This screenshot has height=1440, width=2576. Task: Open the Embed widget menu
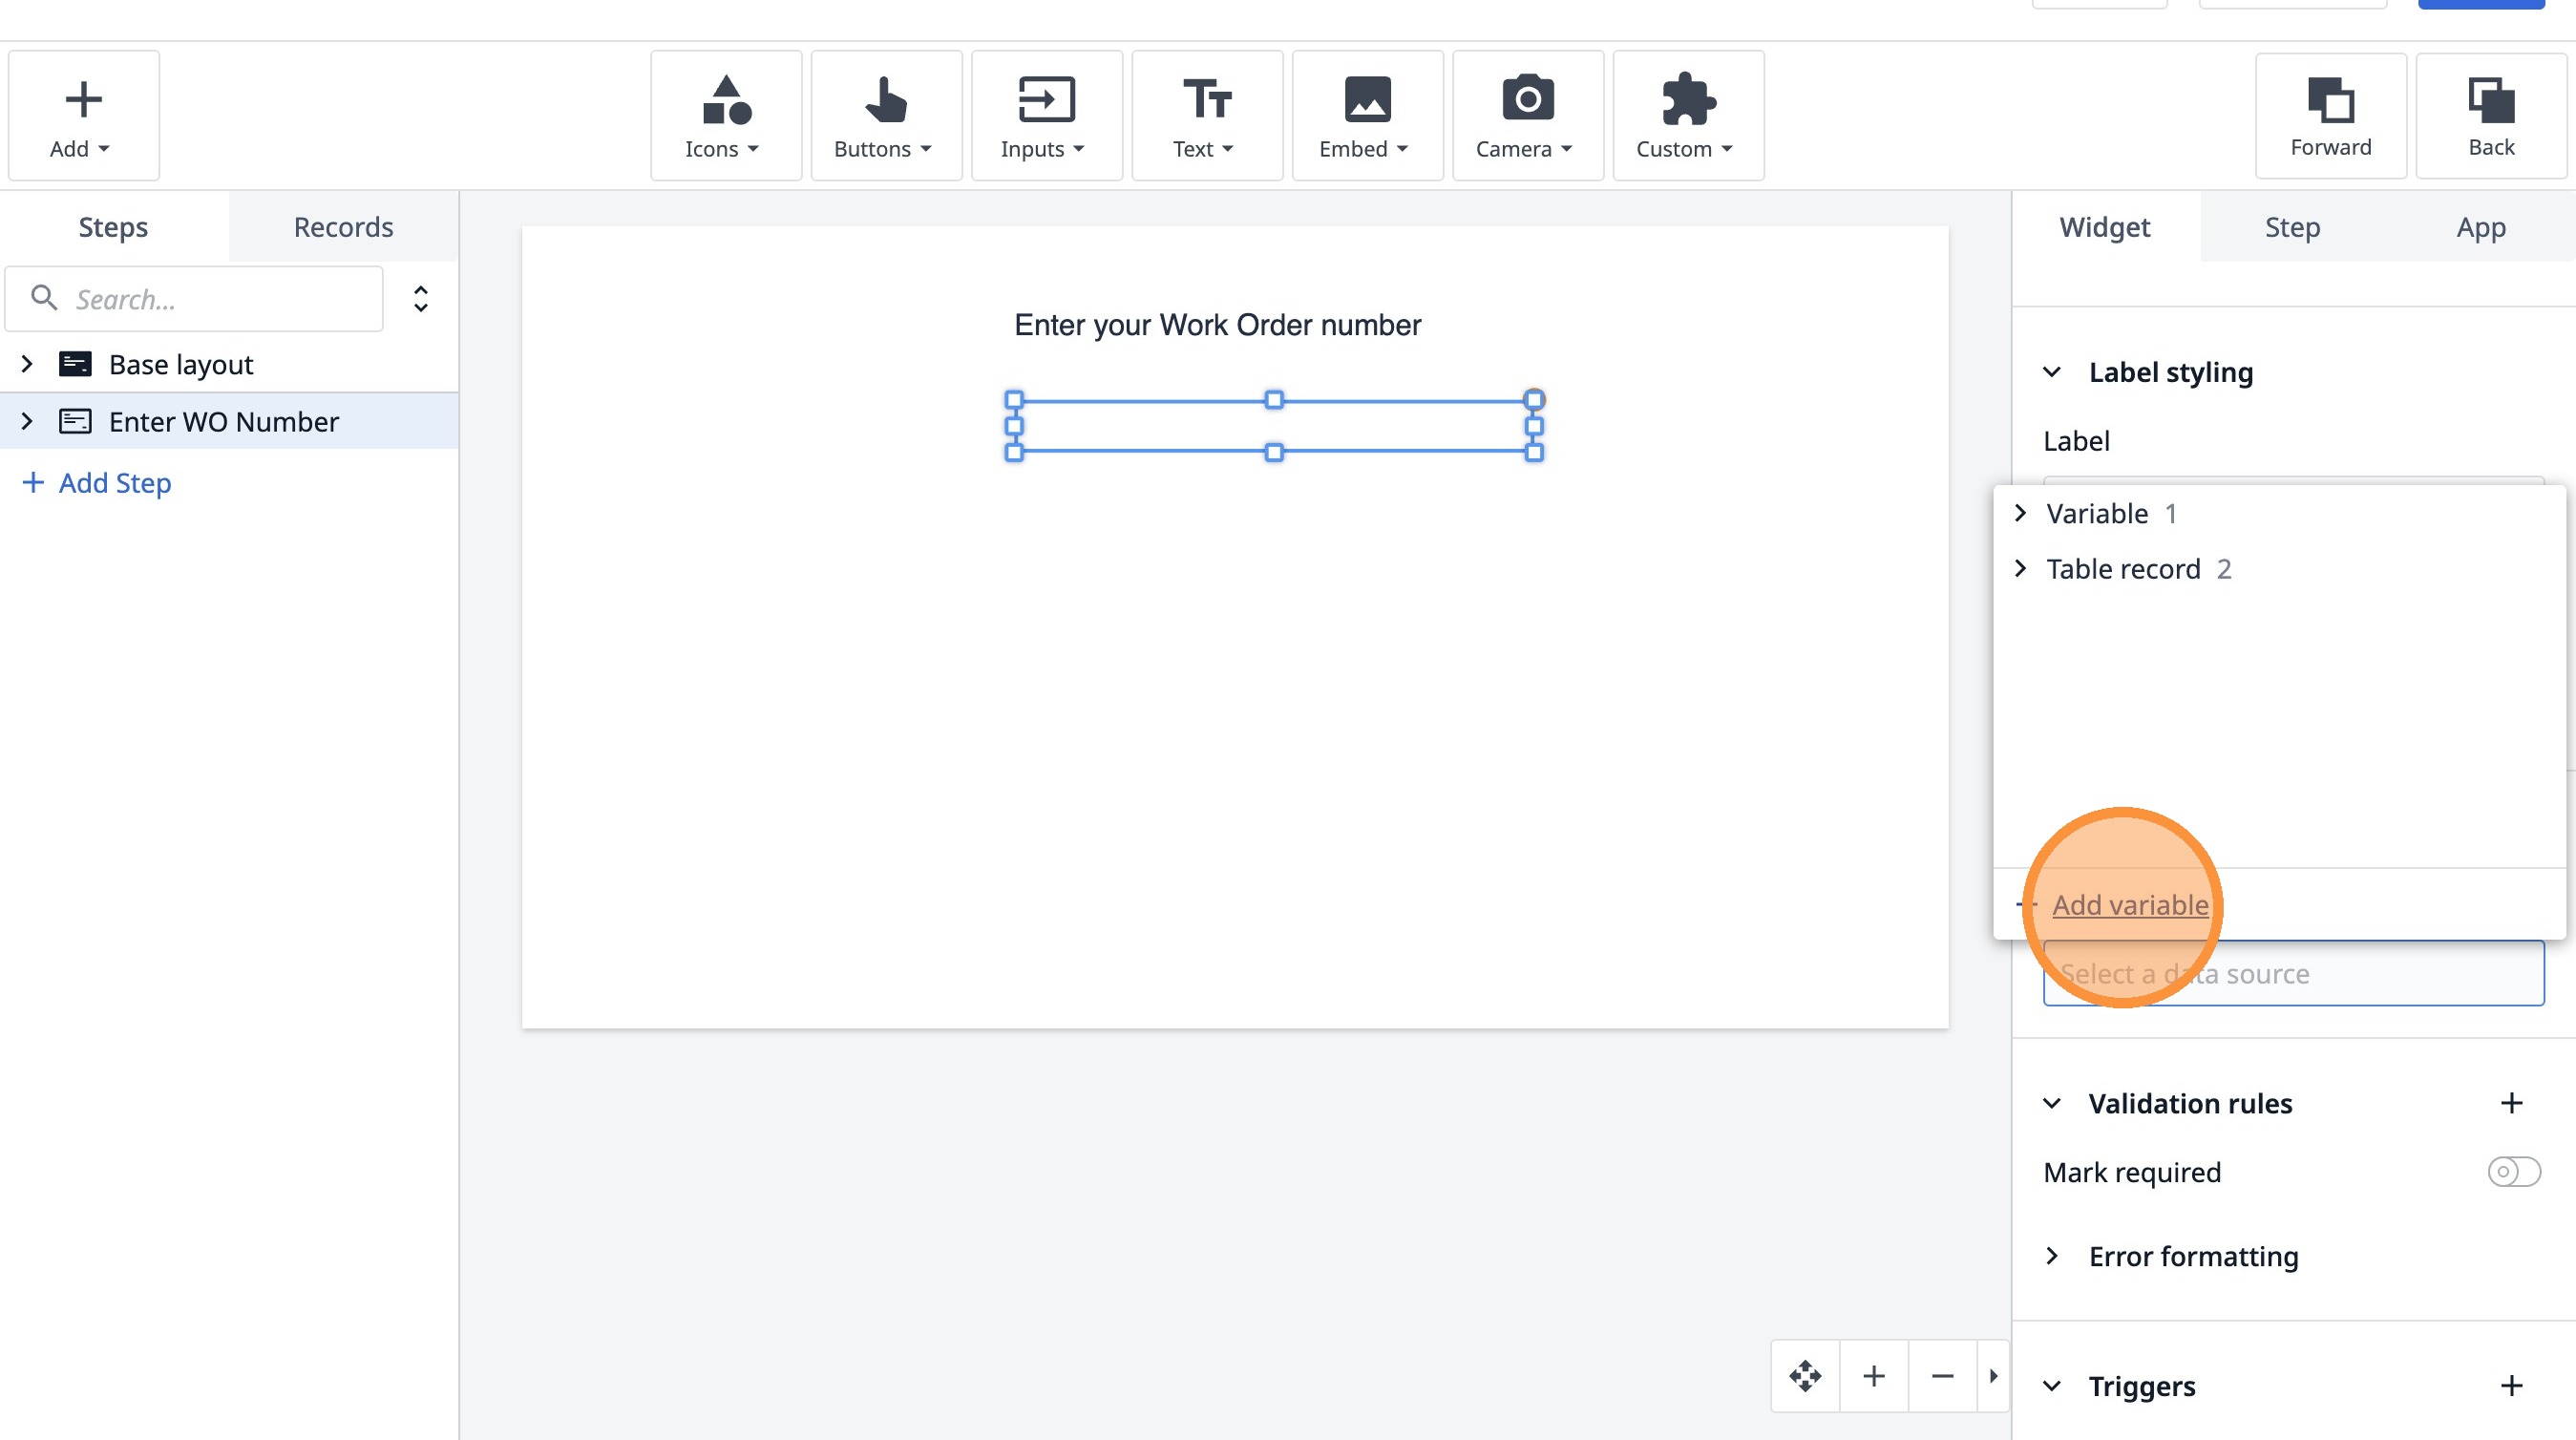(x=1366, y=116)
